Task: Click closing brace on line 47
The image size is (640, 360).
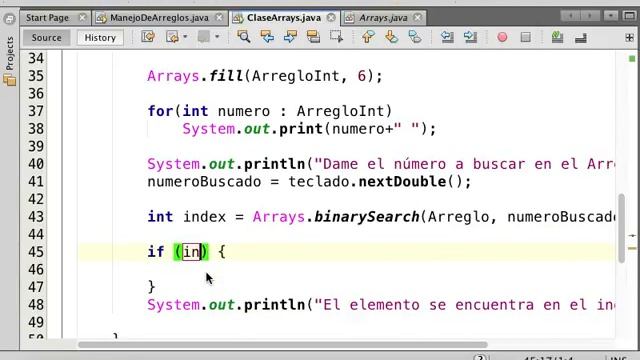Action: (151, 287)
